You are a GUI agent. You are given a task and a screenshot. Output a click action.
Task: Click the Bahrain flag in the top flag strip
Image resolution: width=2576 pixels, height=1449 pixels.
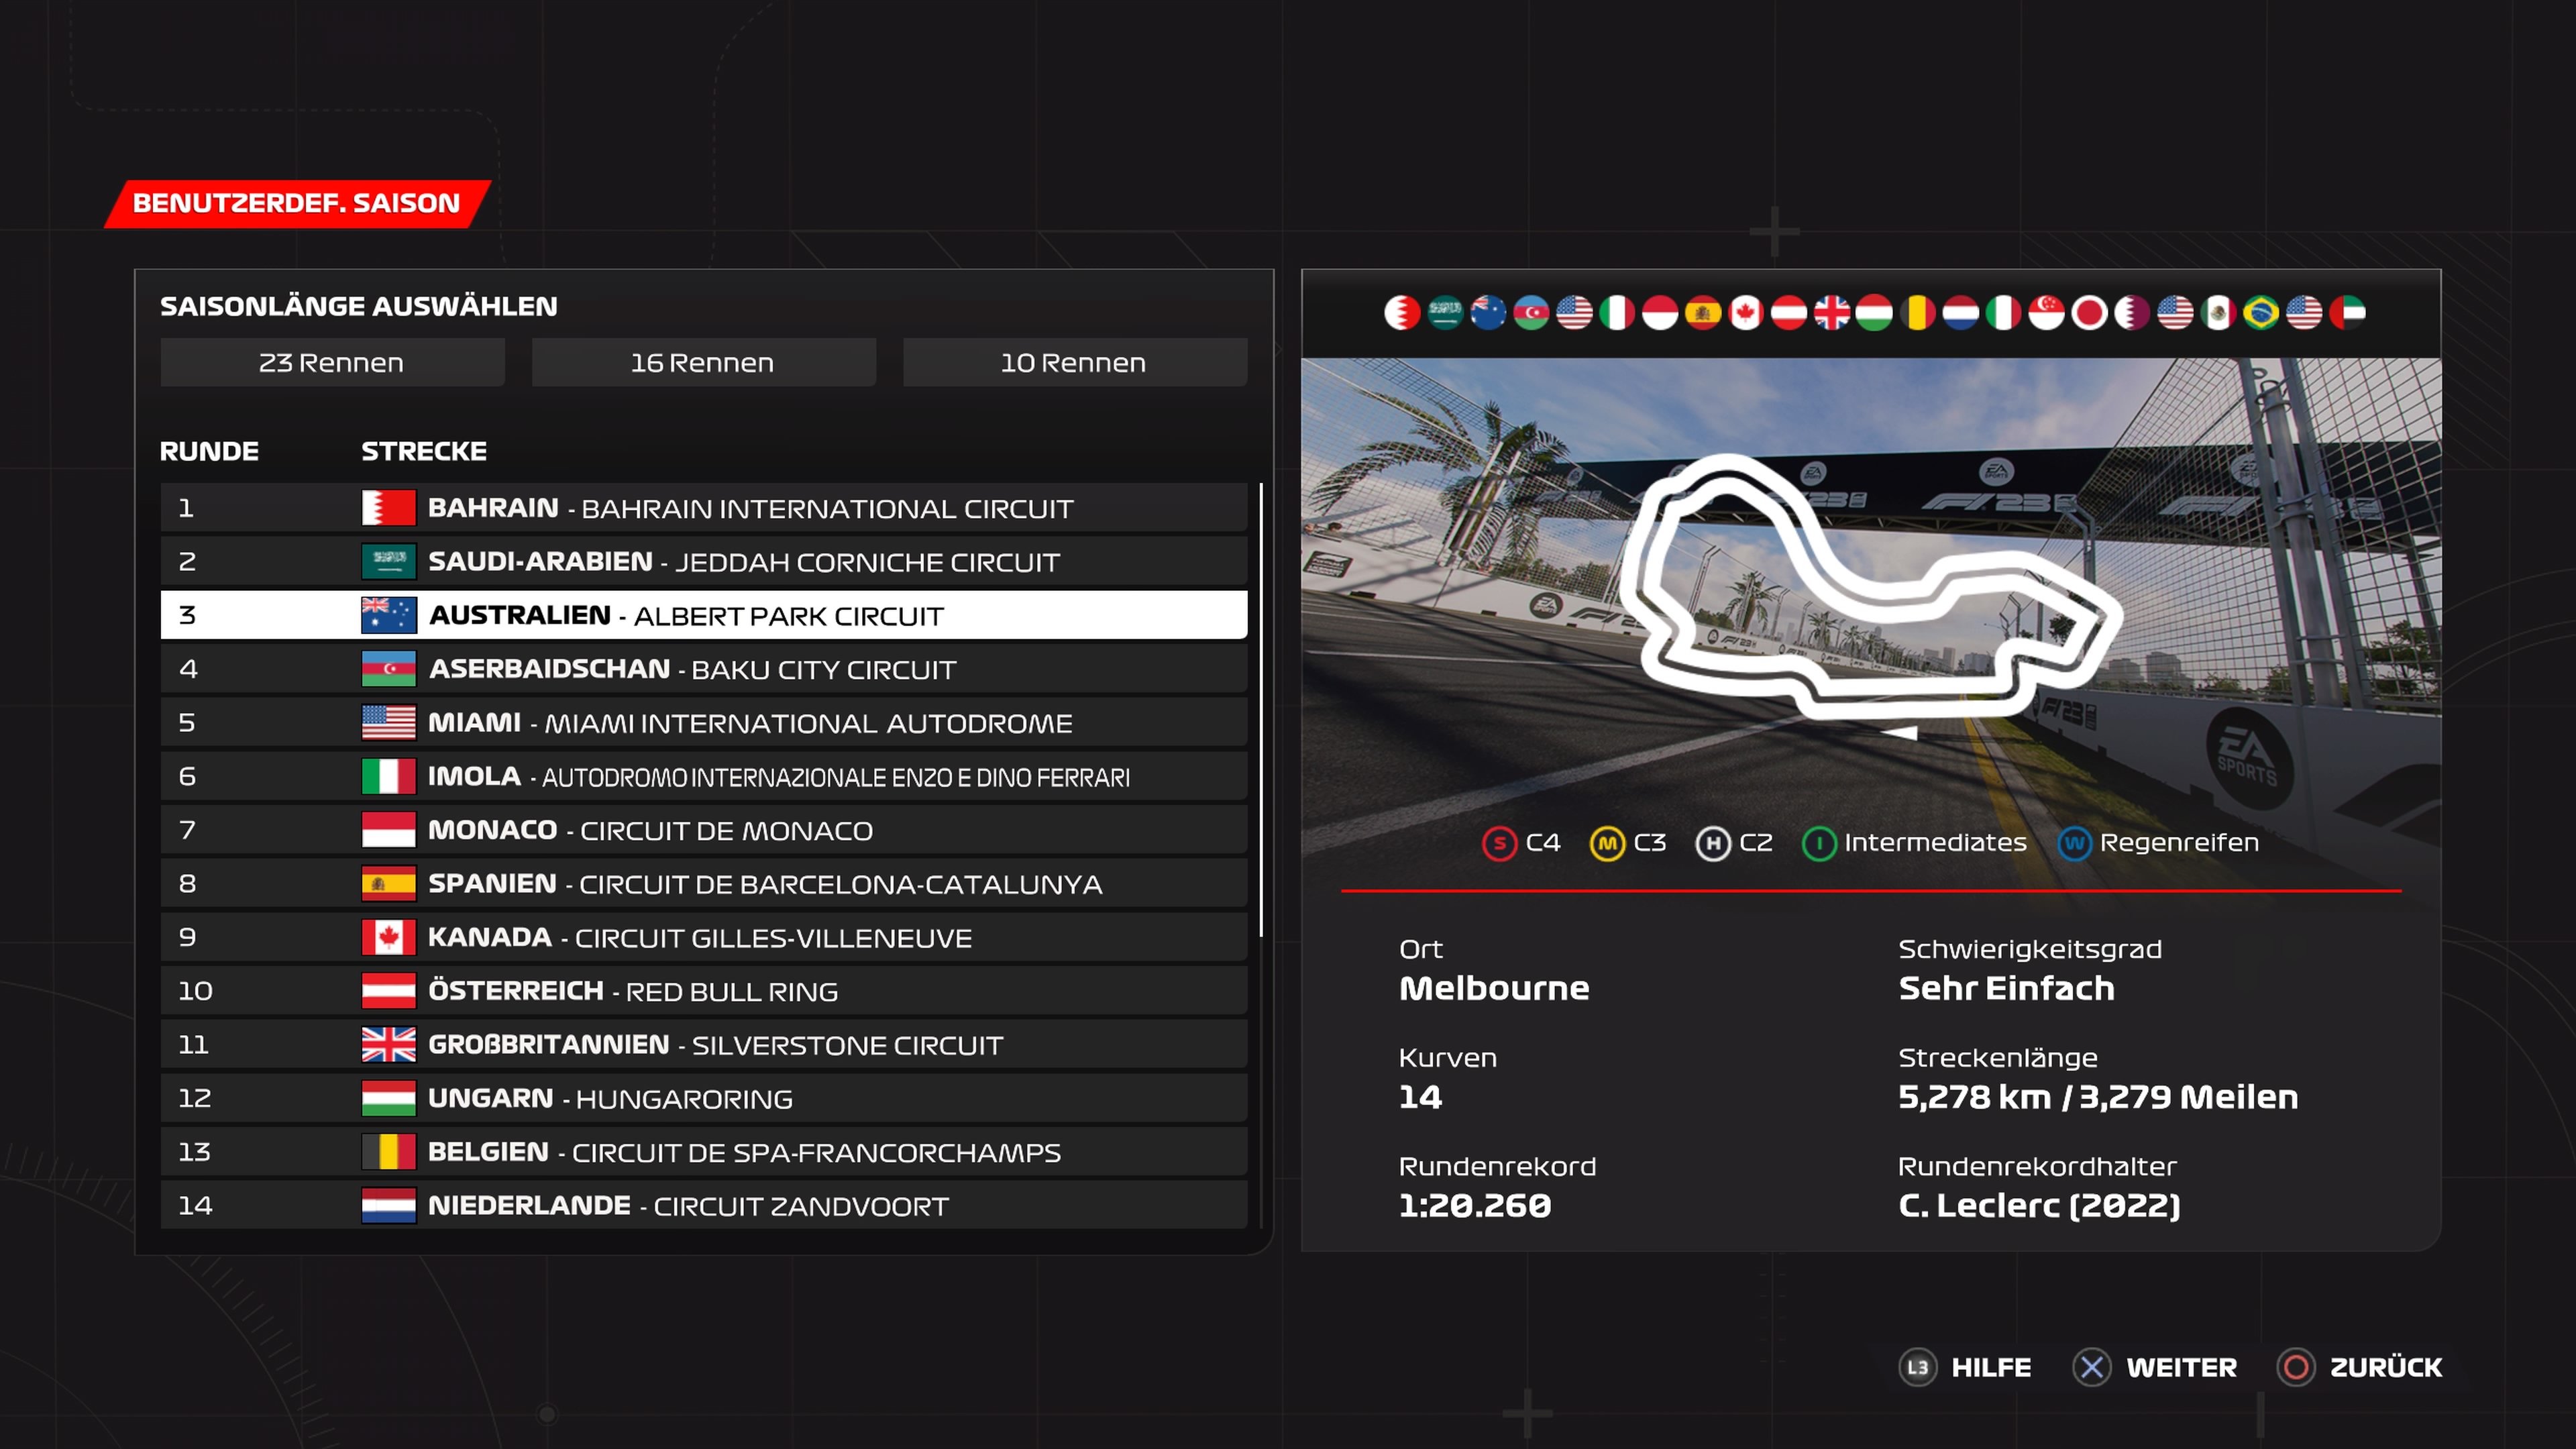[1402, 313]
